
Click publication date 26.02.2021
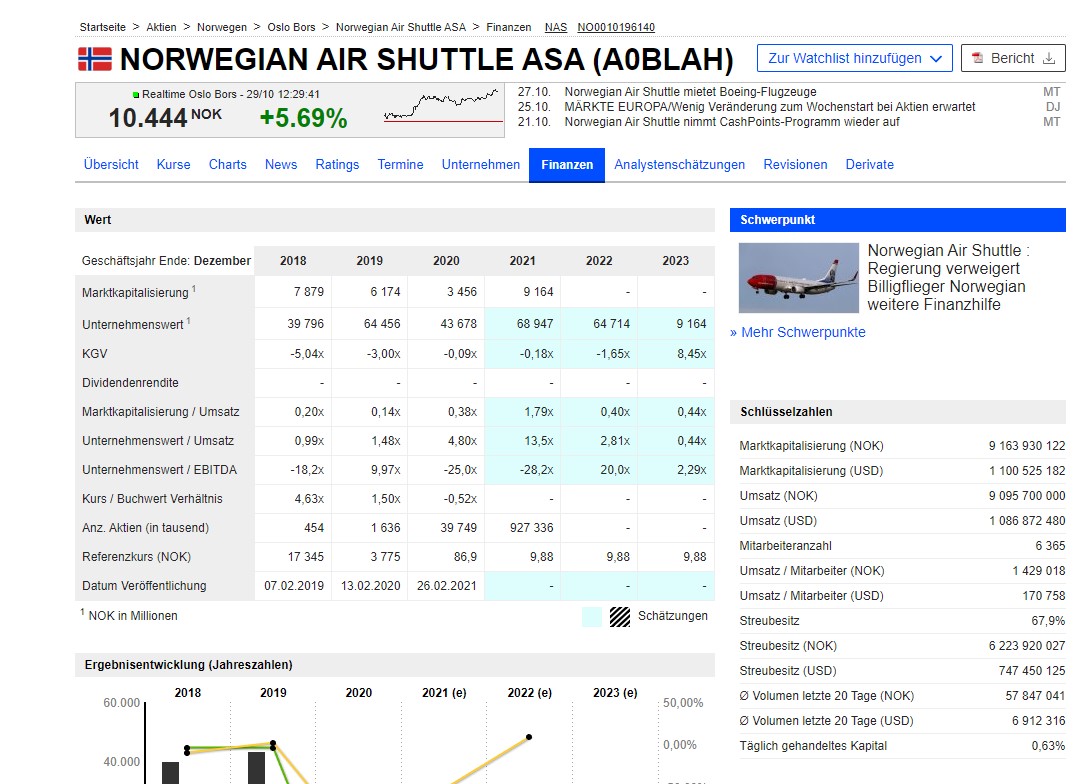pyautogui.click(x=446, y=585)
